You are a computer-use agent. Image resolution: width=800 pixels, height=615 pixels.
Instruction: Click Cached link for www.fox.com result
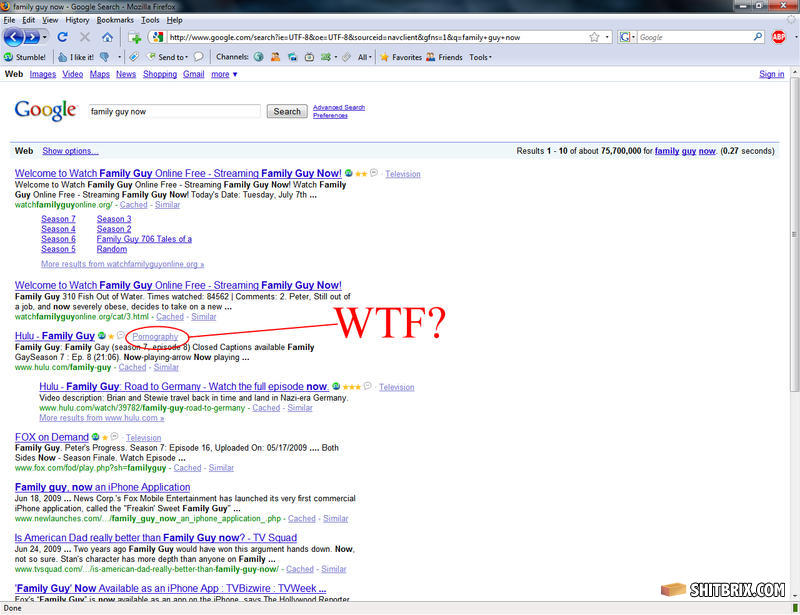tap(187, 468)
